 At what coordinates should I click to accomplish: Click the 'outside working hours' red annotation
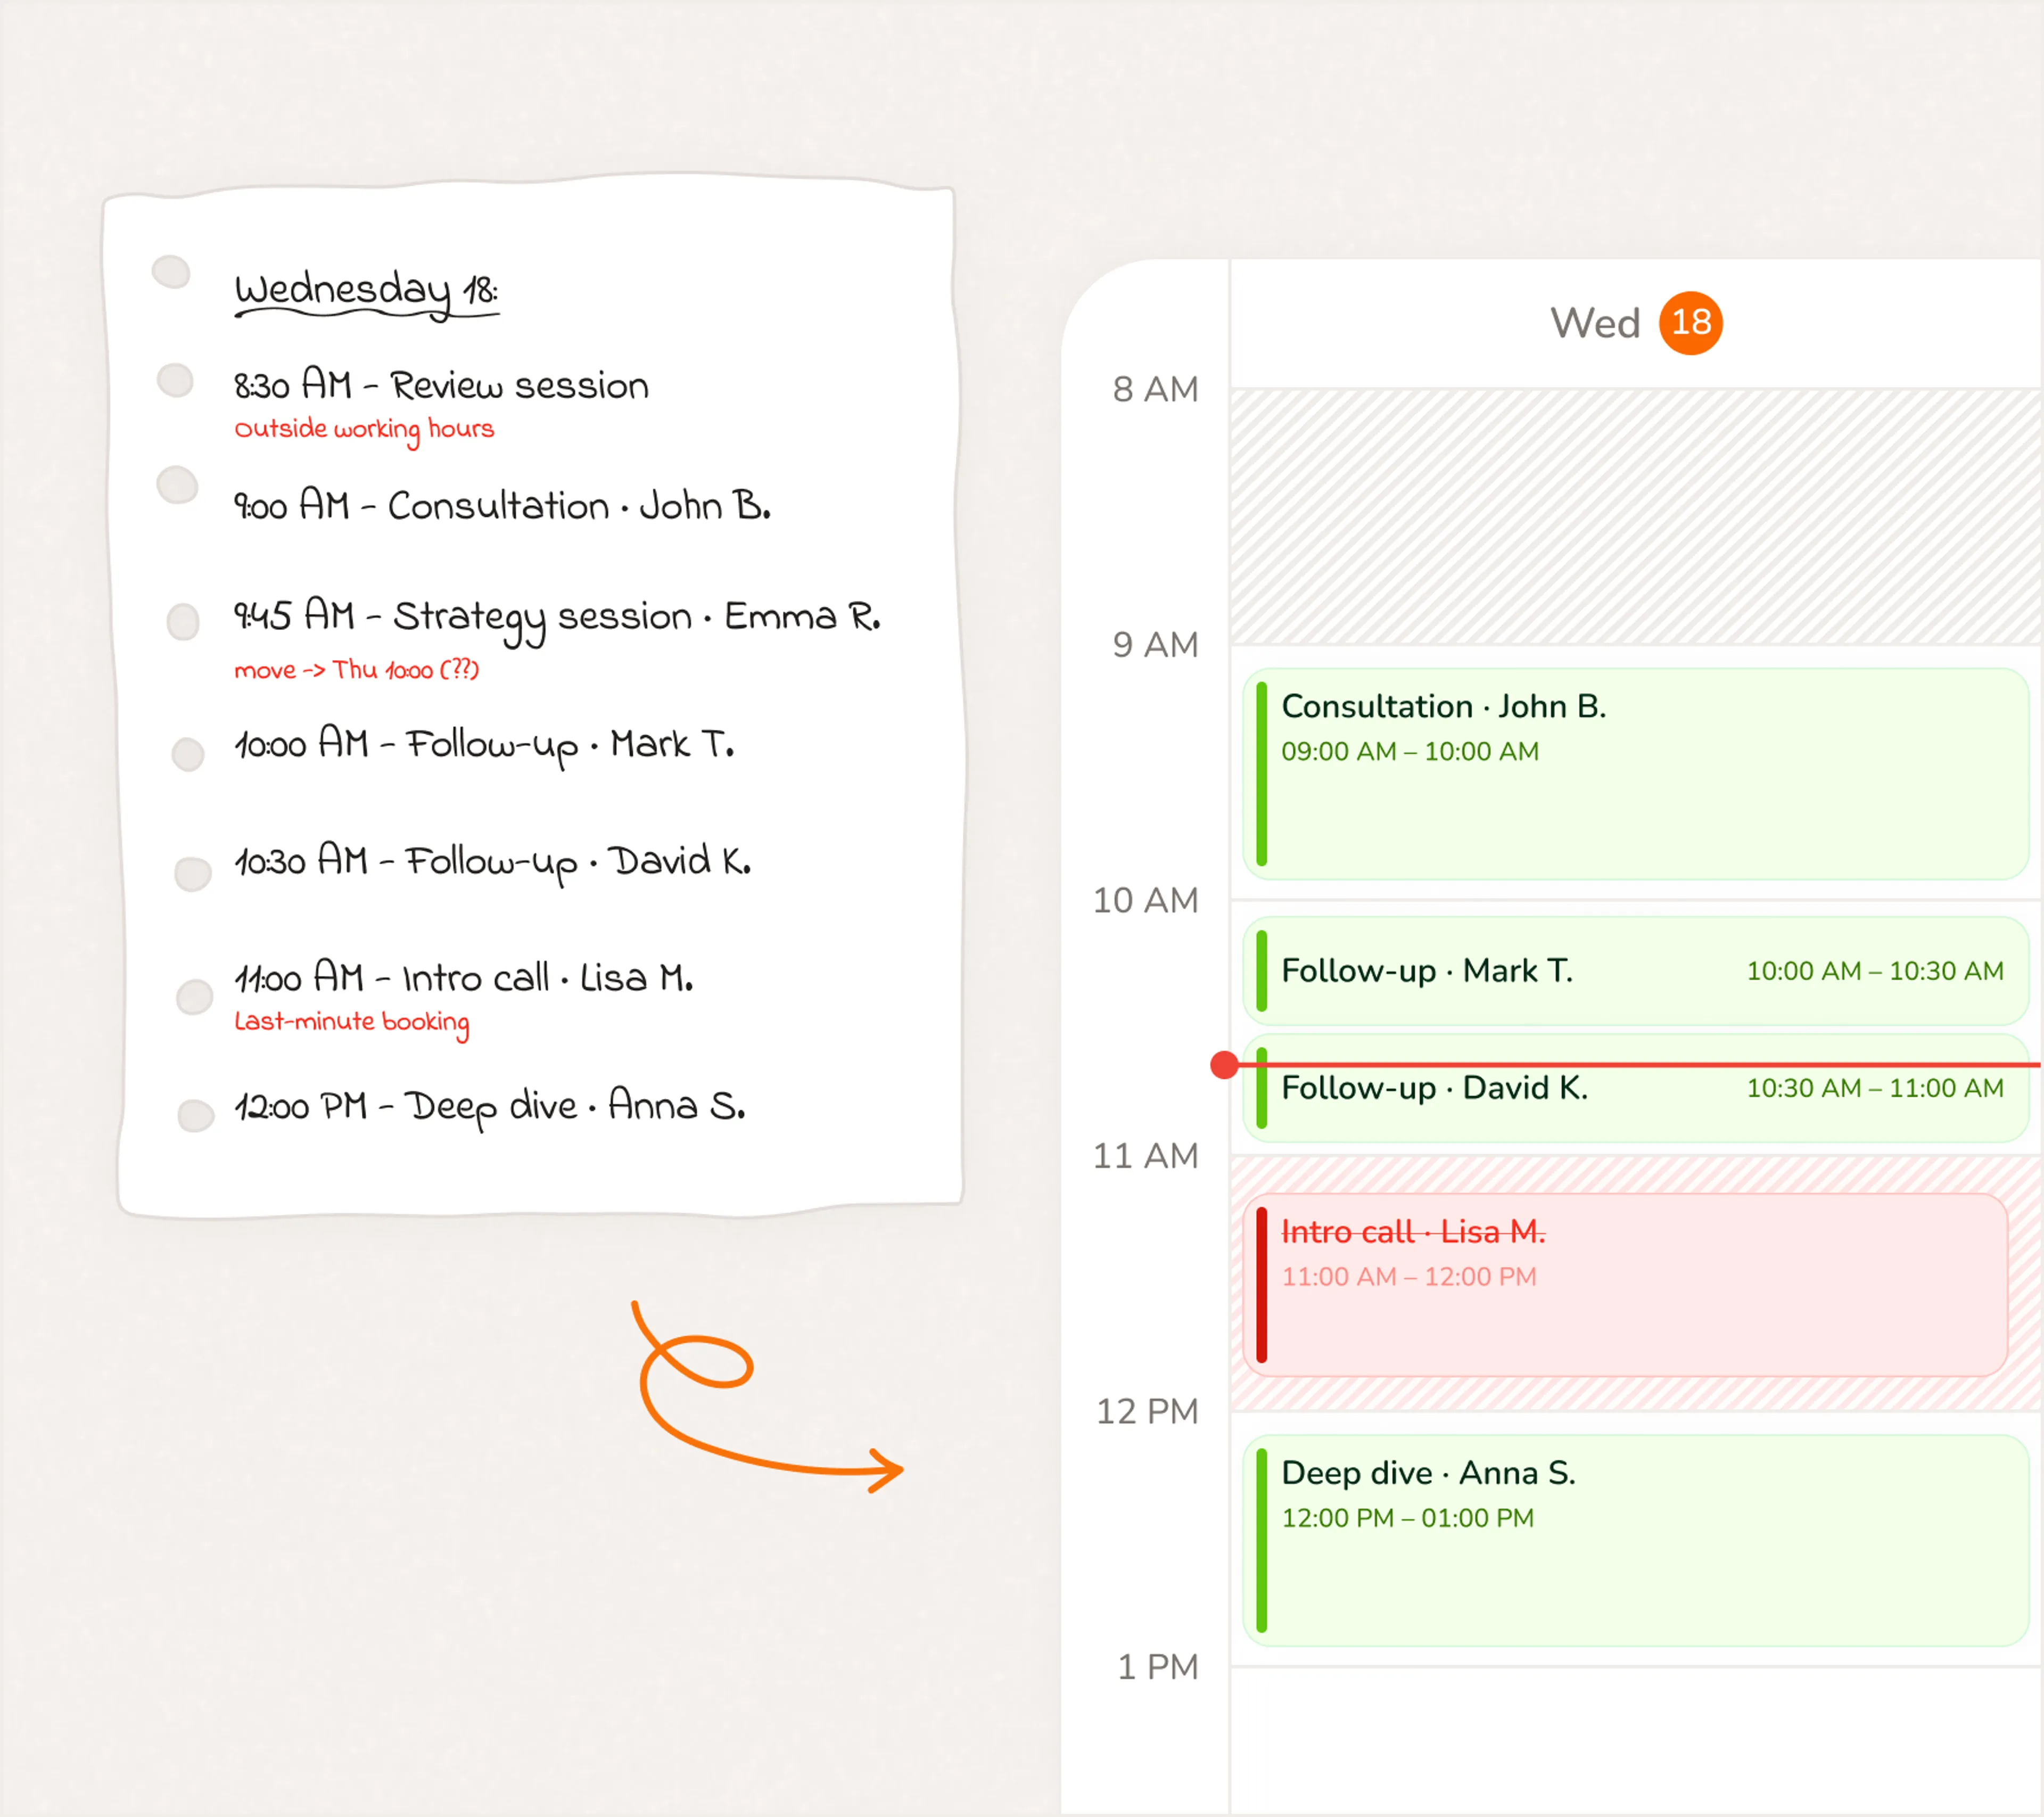tap(364, 430)
